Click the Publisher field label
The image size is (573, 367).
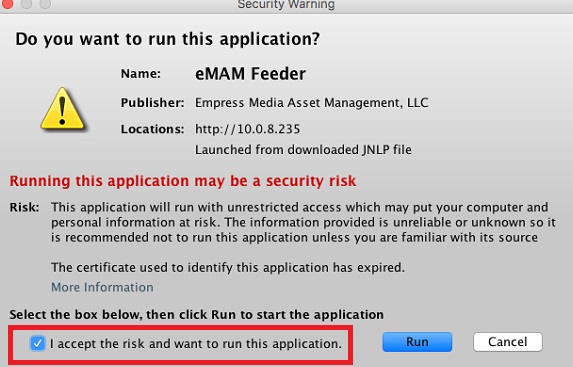tap(152, 103)
